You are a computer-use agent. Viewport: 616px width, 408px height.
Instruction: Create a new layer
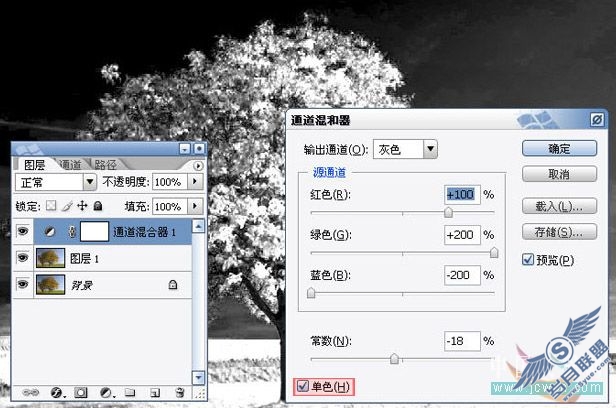[x=155, y=392]
